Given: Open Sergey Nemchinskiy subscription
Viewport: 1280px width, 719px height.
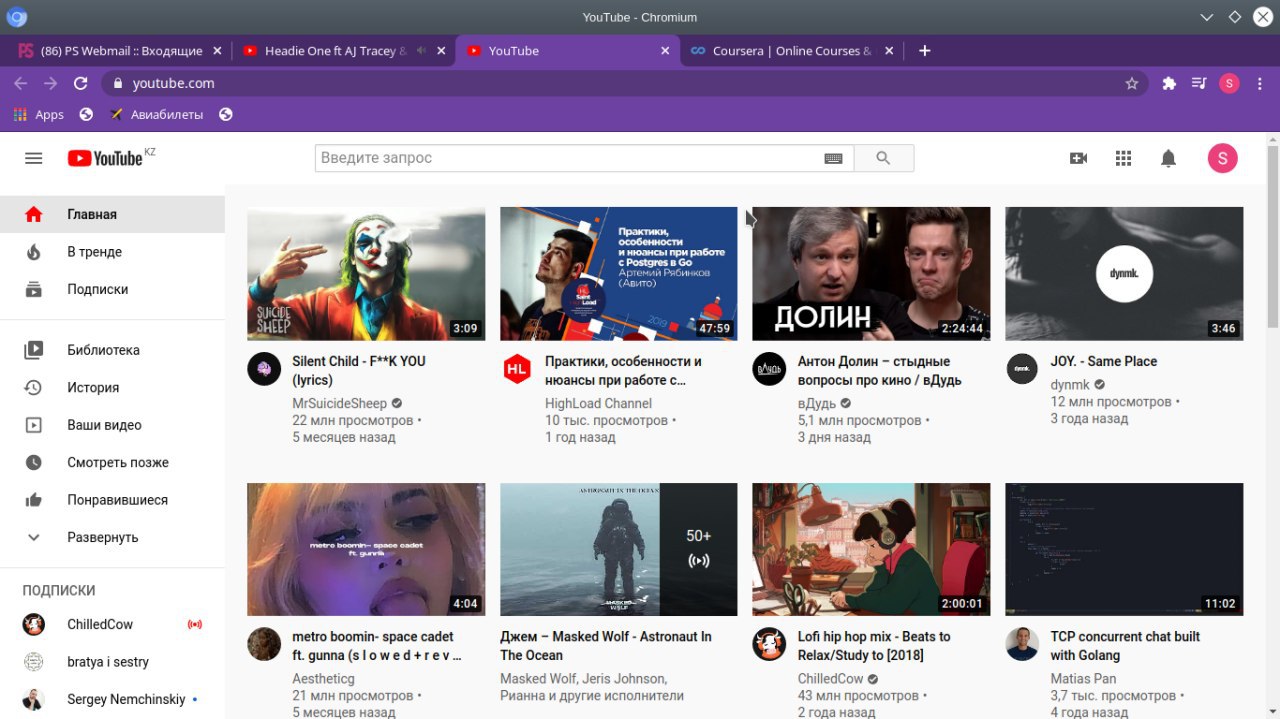Looking at the screenshot, I should (112, 699).
